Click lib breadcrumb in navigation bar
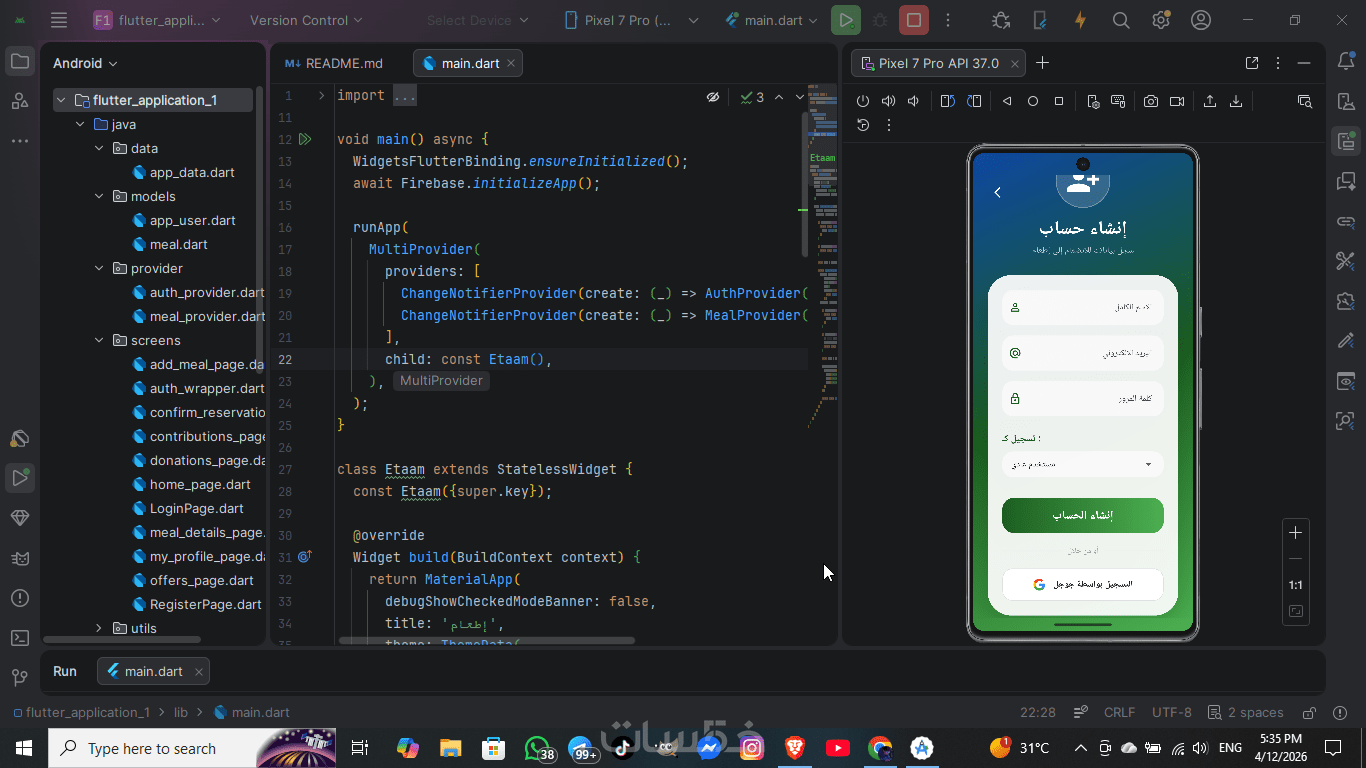 click(x=181, y=712)
